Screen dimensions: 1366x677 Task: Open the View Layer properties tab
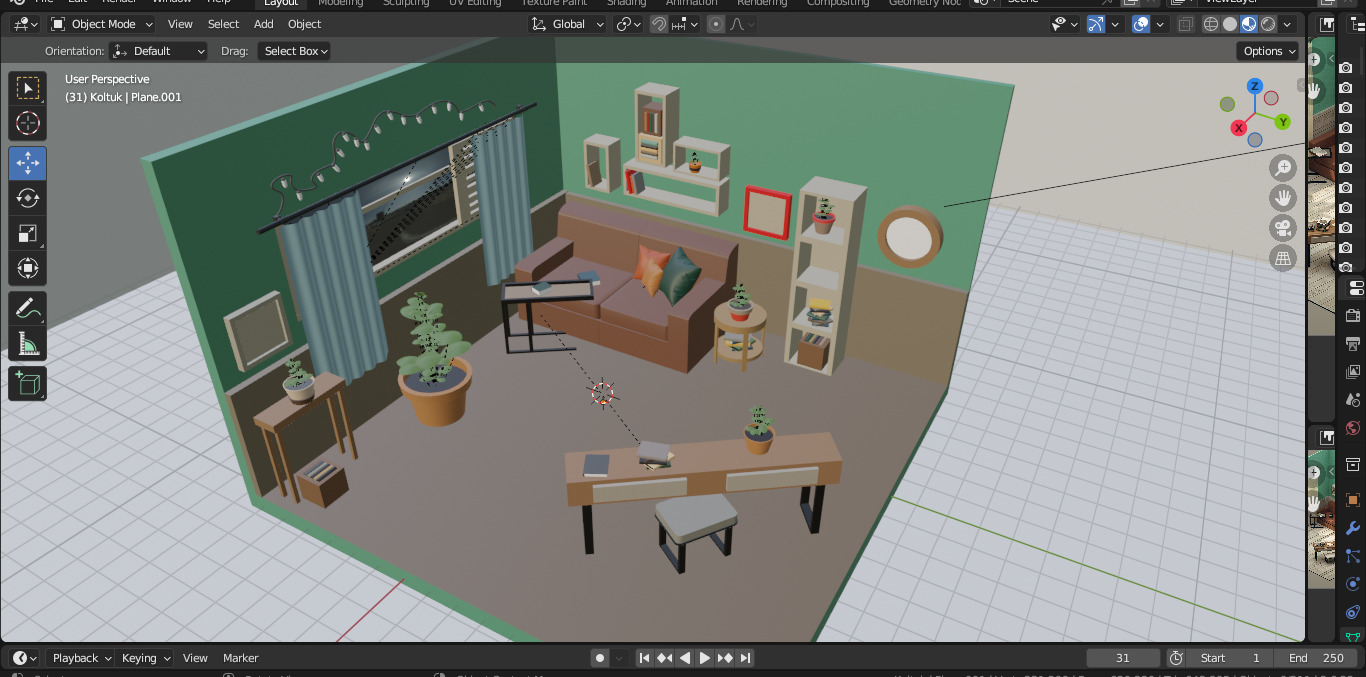[1354, 372]
